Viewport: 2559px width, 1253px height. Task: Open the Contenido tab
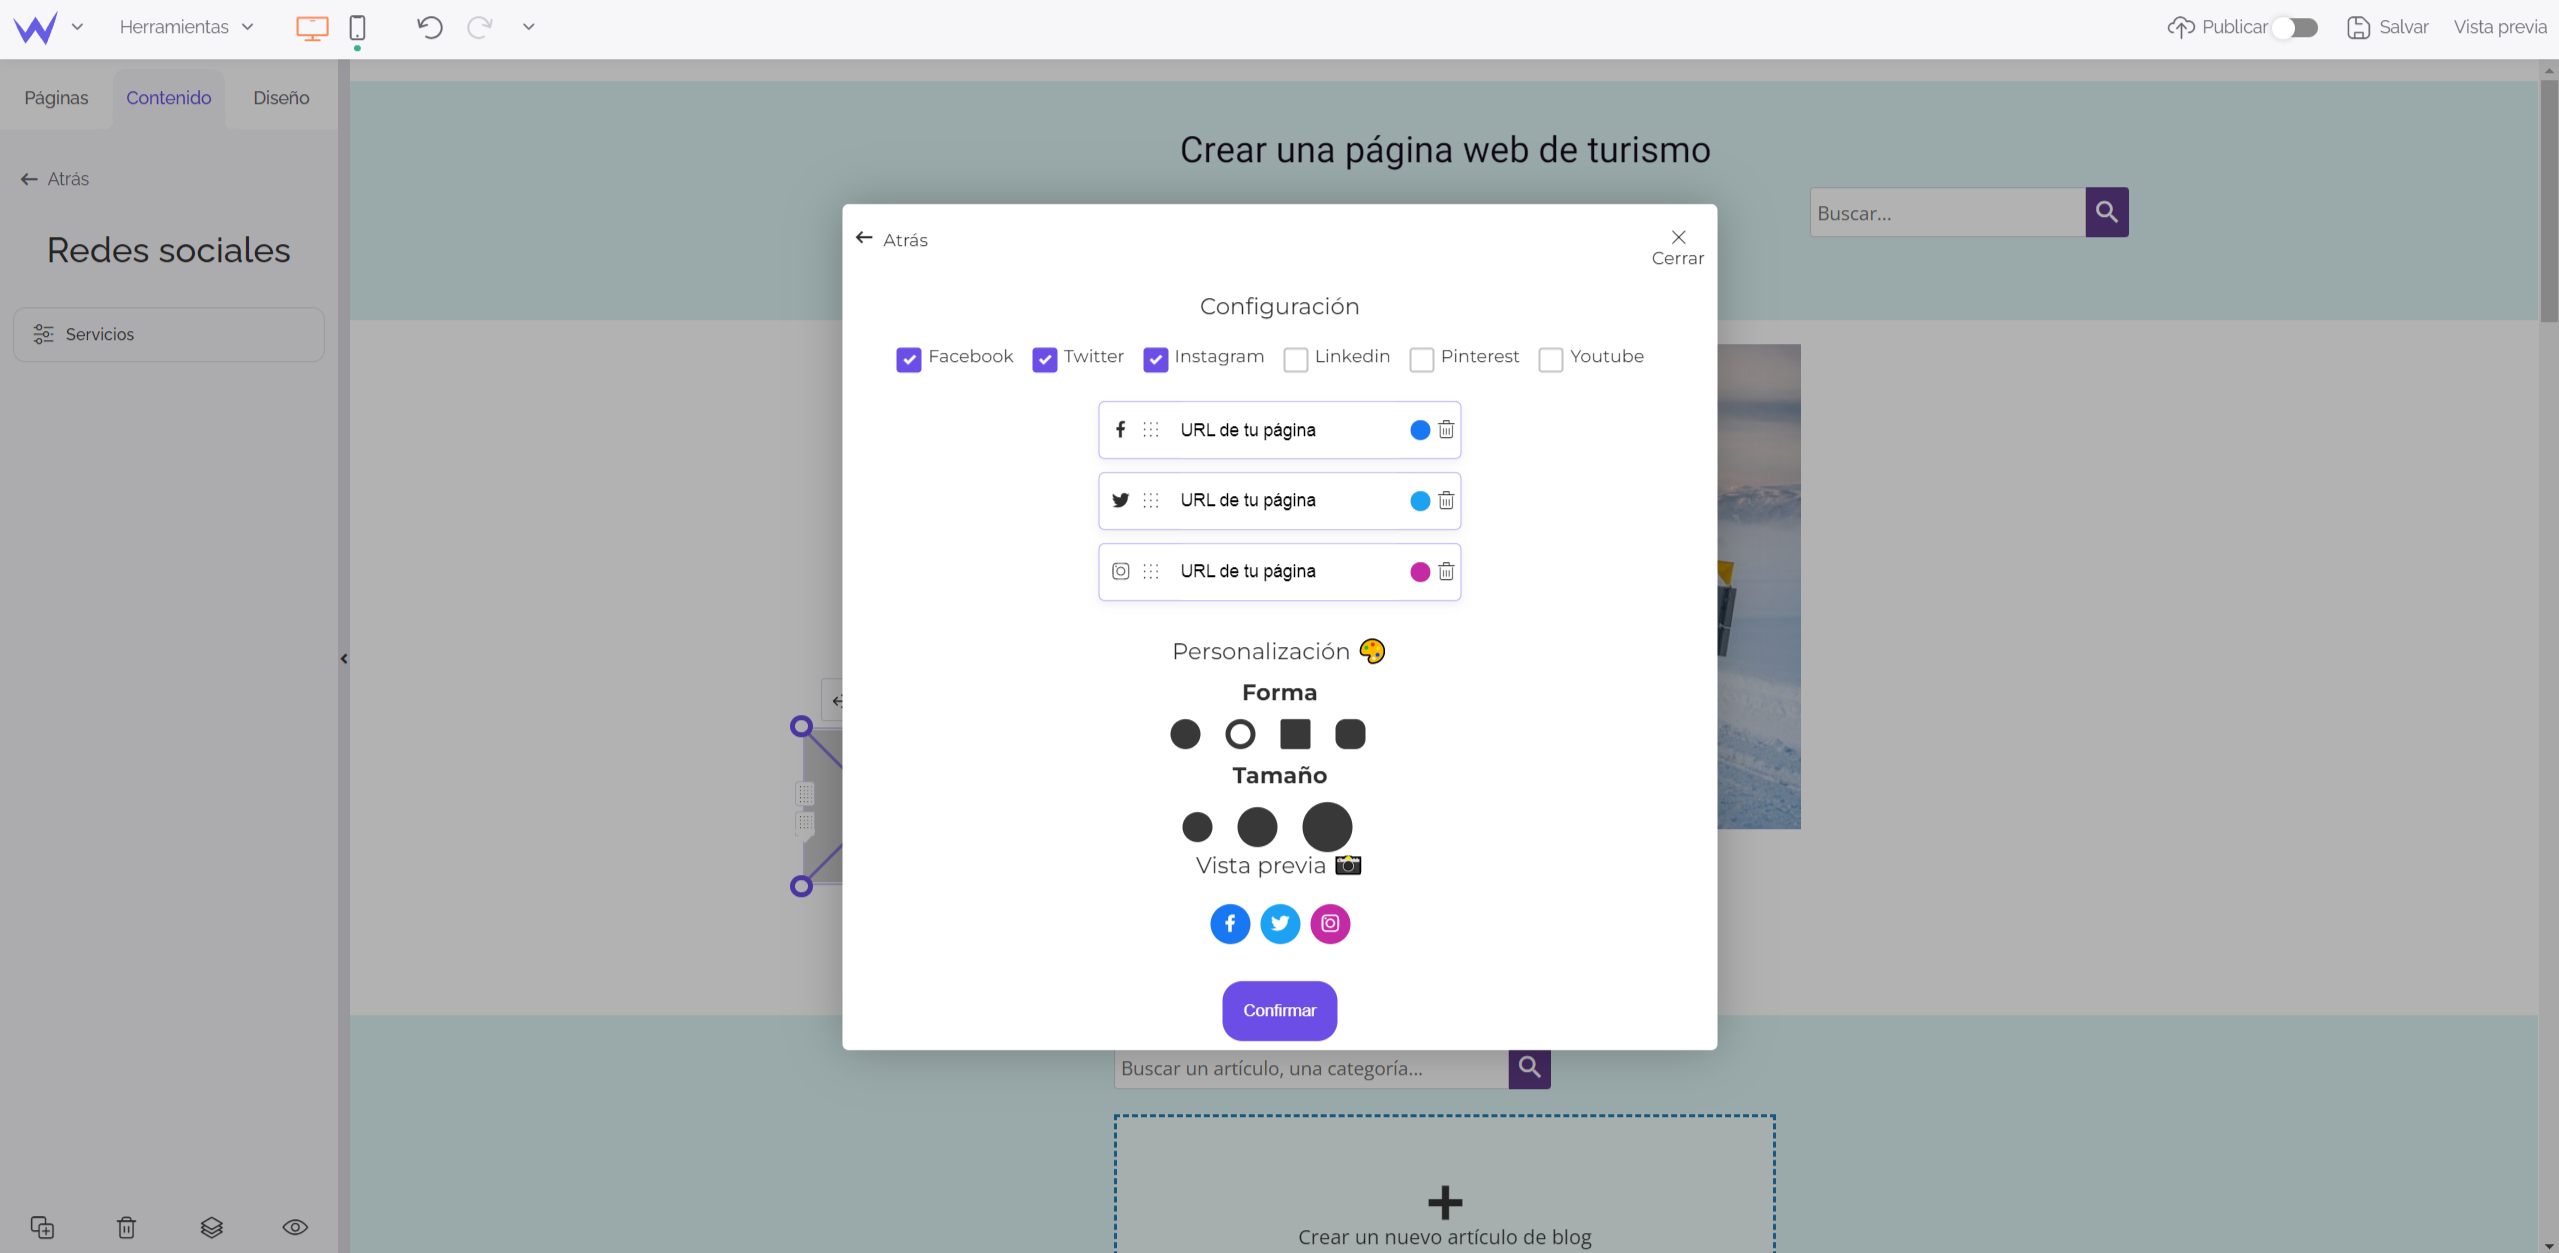coord(169,98)
